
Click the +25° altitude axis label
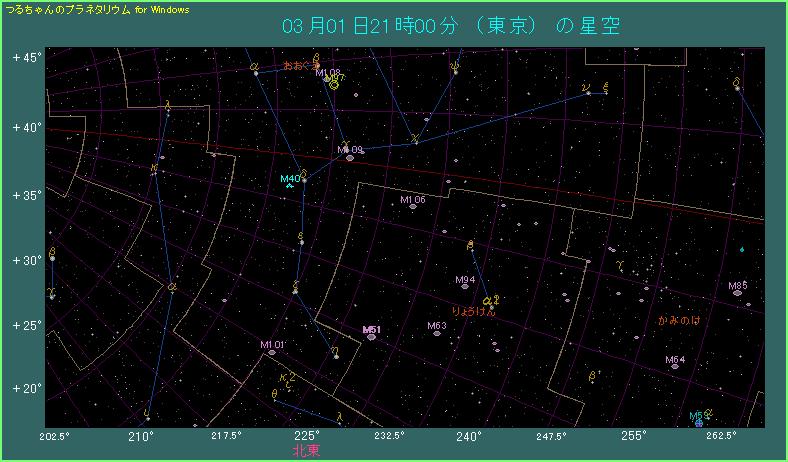[27, 325]
